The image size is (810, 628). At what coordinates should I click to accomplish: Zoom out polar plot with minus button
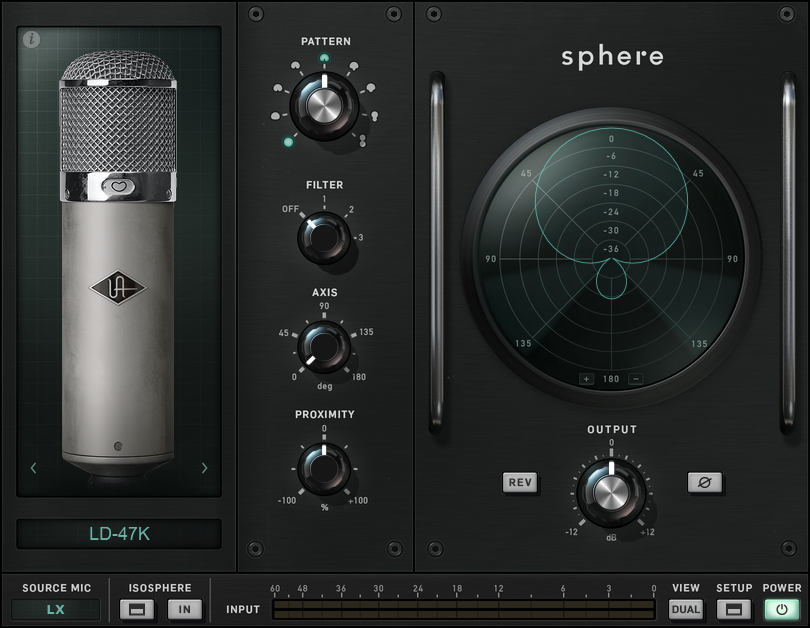(x=636, y=379)
